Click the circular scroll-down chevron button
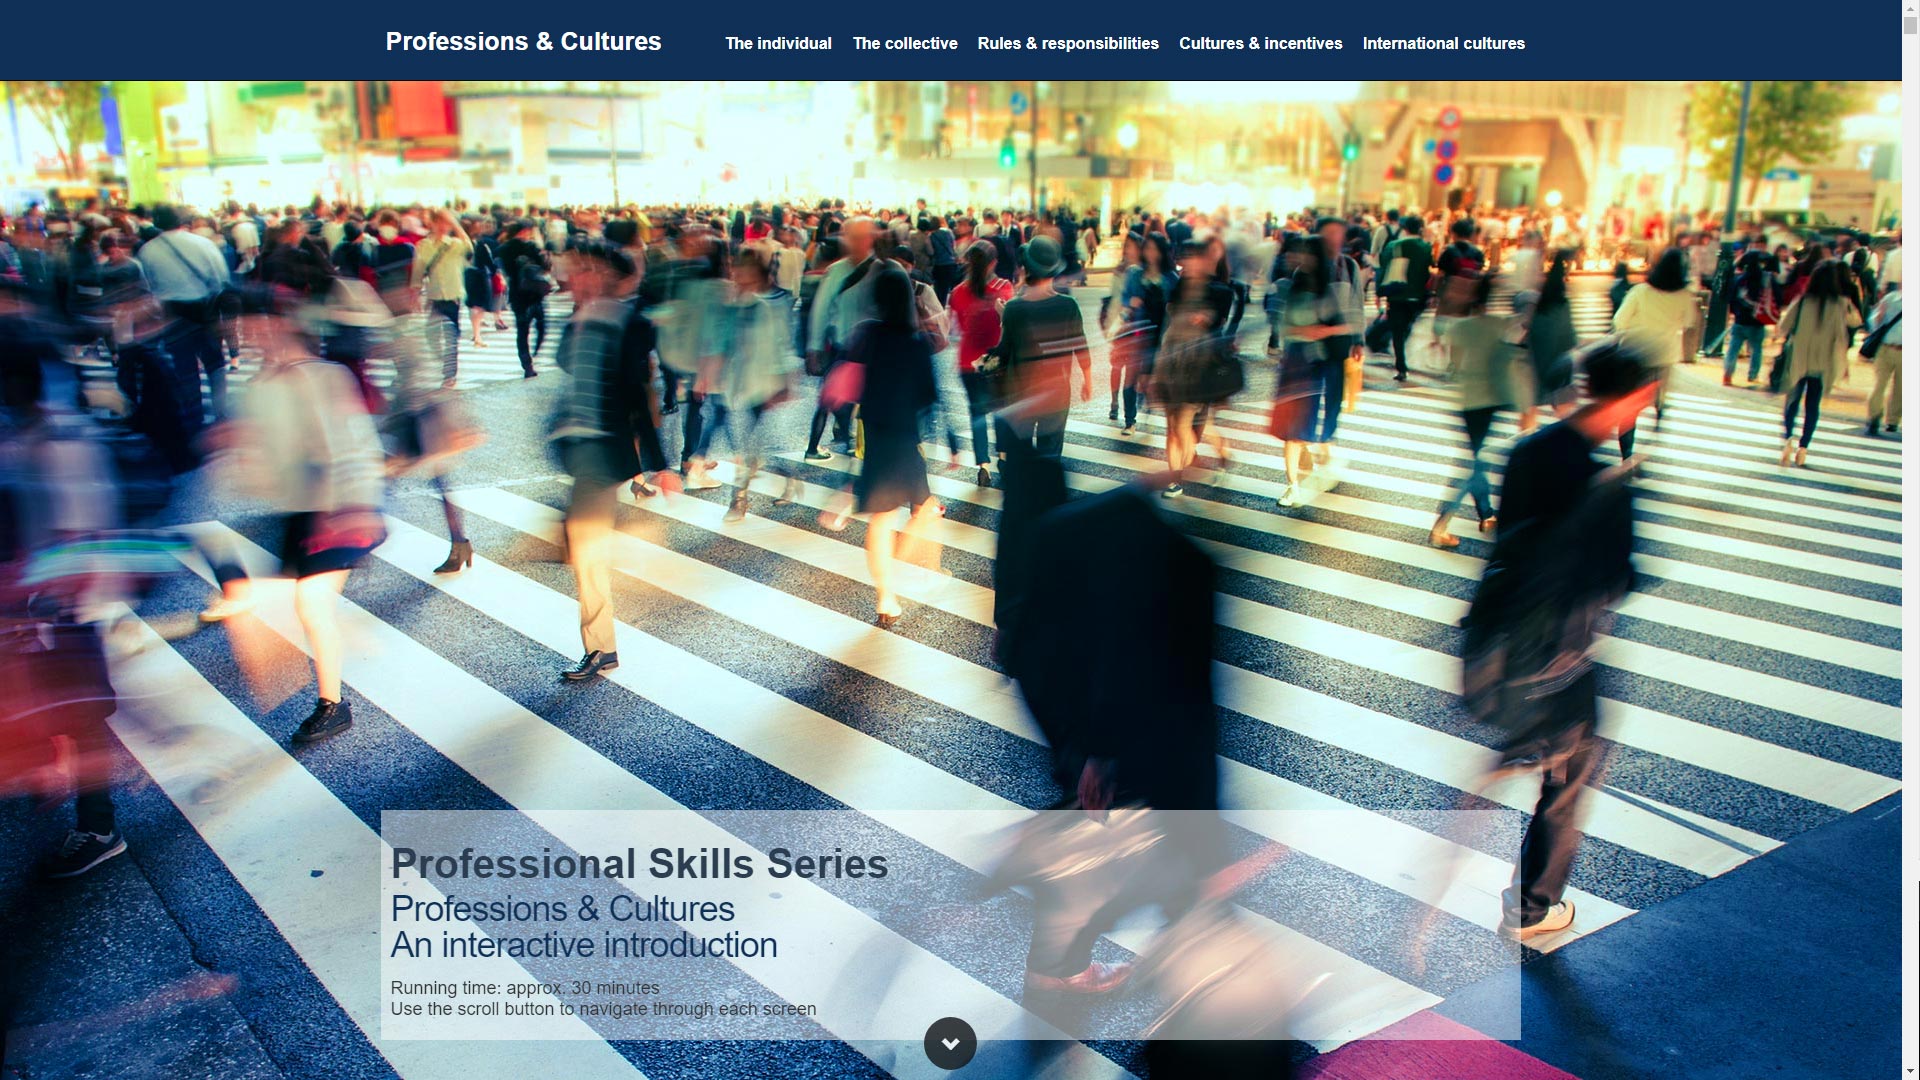 (x=950, y=1043)
